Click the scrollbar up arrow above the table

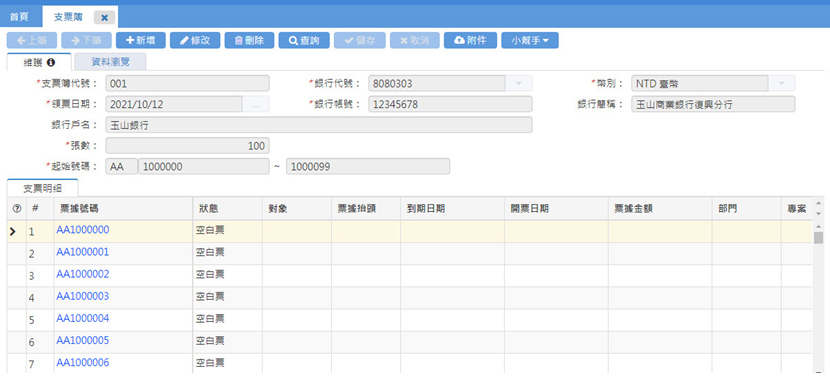tap(818, 203)
